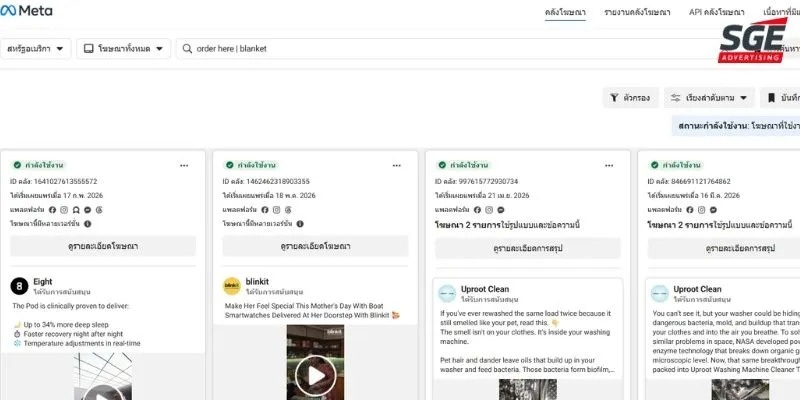Open three-dot menu on blinkit ad card

coord(397,165)
